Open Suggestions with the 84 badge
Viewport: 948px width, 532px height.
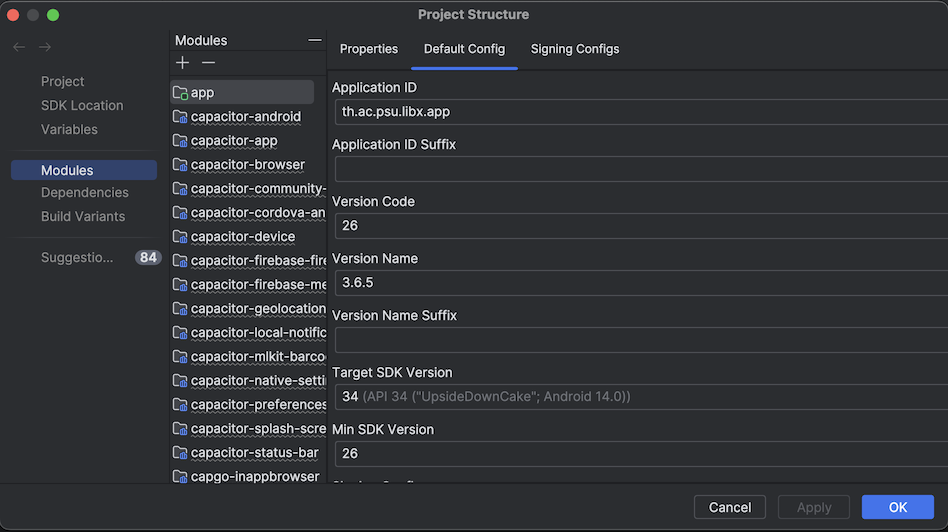(x=78, y=258)
